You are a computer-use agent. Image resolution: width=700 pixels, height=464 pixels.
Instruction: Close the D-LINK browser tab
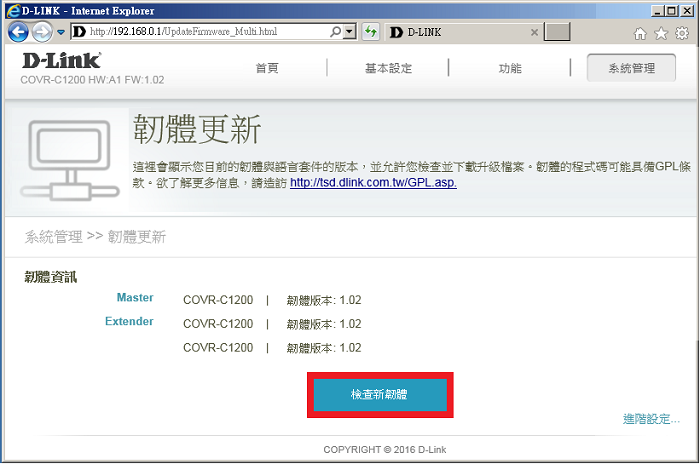tap(534, 33)
